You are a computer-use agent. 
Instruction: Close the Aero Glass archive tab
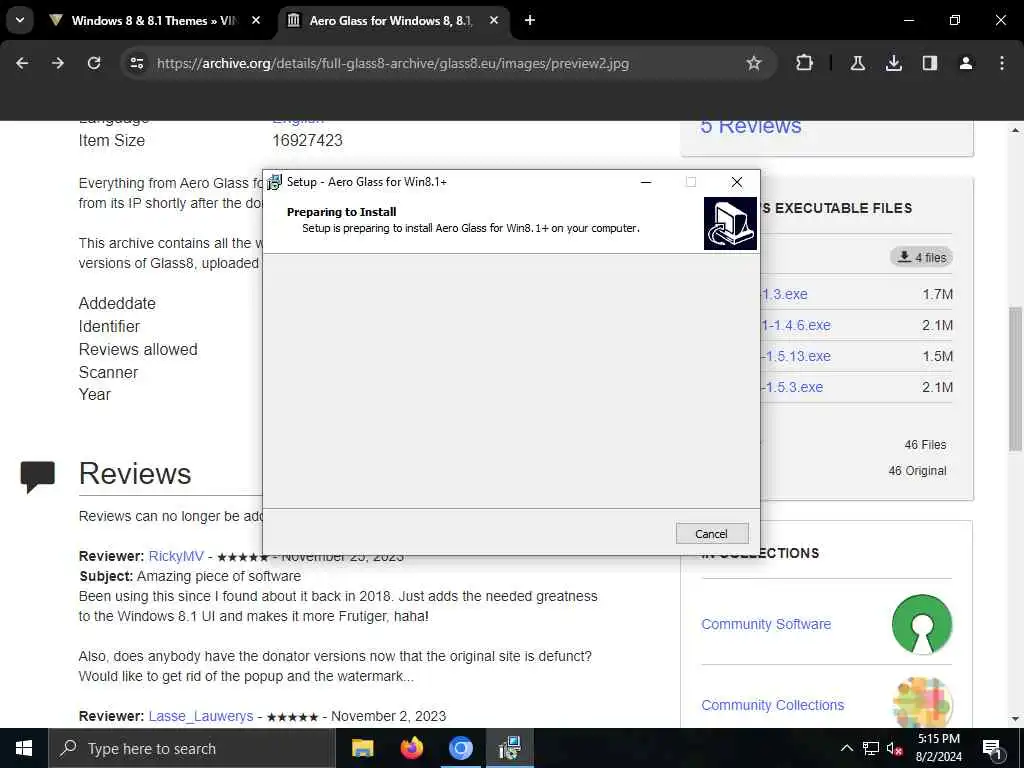(494, 20)
